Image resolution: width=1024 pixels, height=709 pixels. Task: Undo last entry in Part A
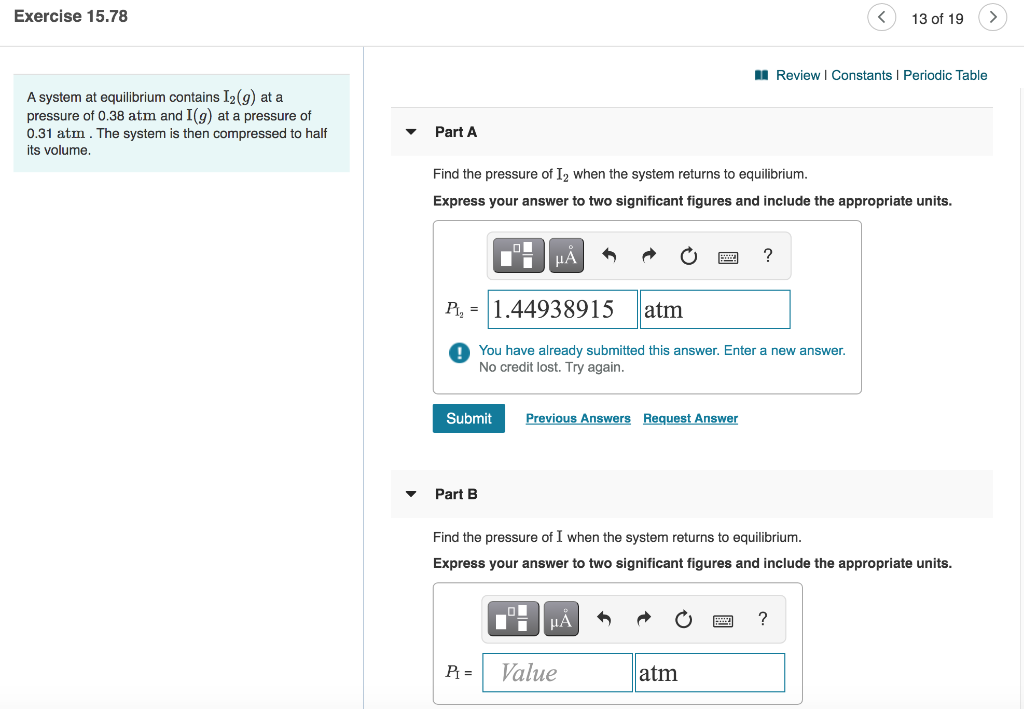click(x=609, y=255)
